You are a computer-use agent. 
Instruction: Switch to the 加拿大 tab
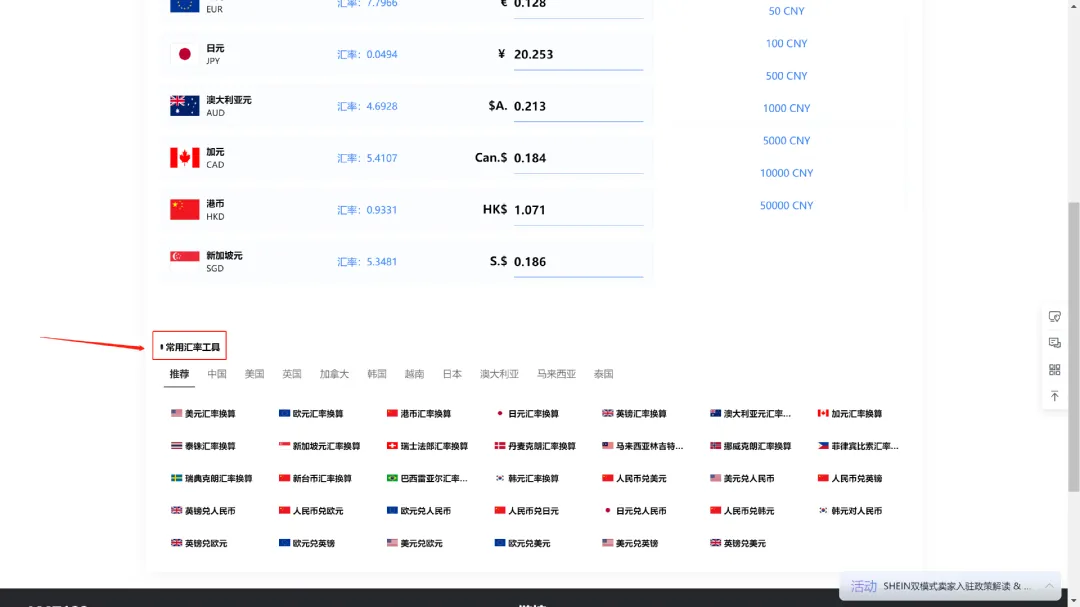(334, 374)
